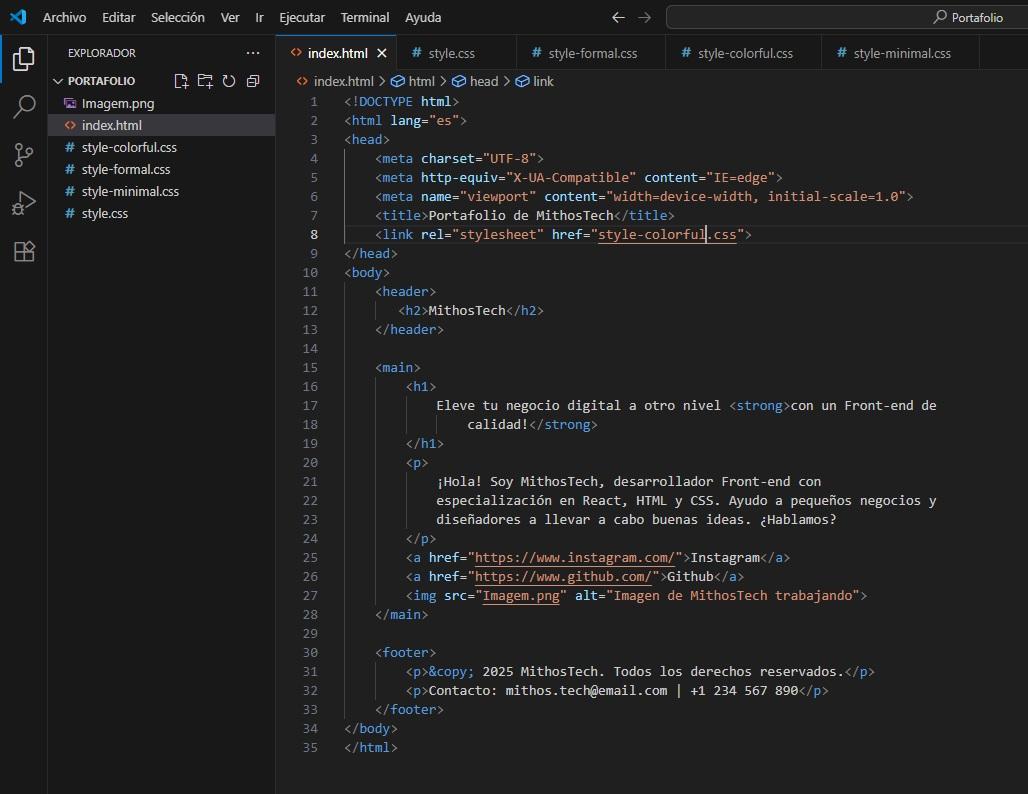Switch to the style-formal.css tab
This screenshot has width=1028, height=794.
click(x=592, y=53)
